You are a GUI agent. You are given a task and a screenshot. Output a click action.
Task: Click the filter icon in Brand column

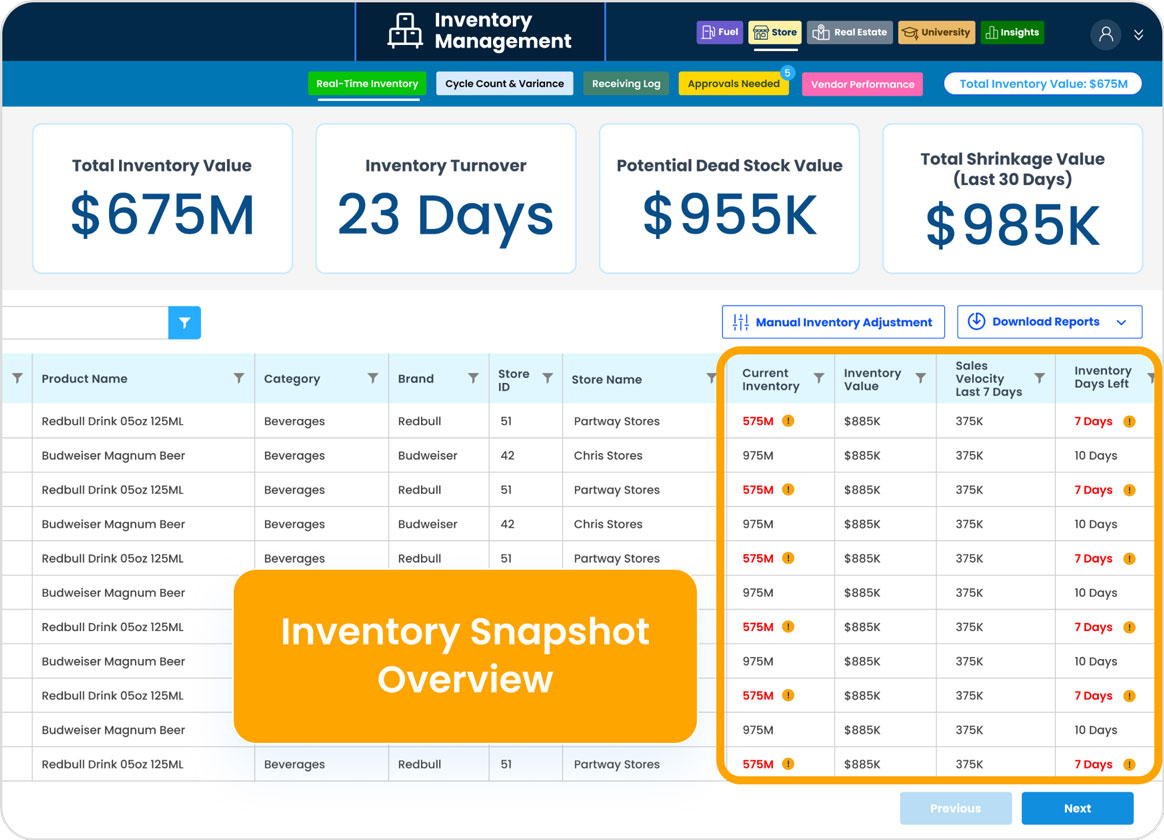473,378
